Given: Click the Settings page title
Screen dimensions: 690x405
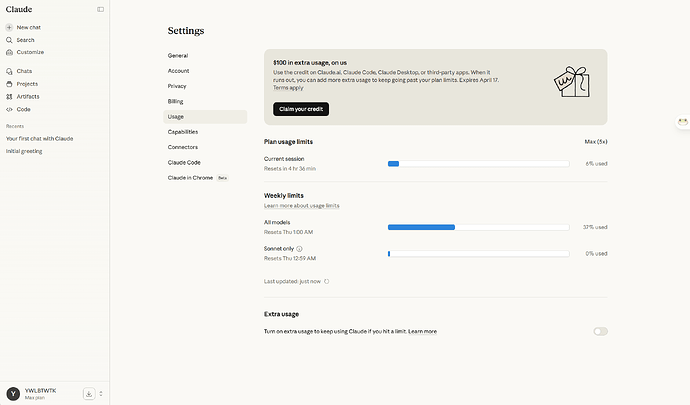Looking at the screenshot, I should pyautogui.click(x=186, y=31).
